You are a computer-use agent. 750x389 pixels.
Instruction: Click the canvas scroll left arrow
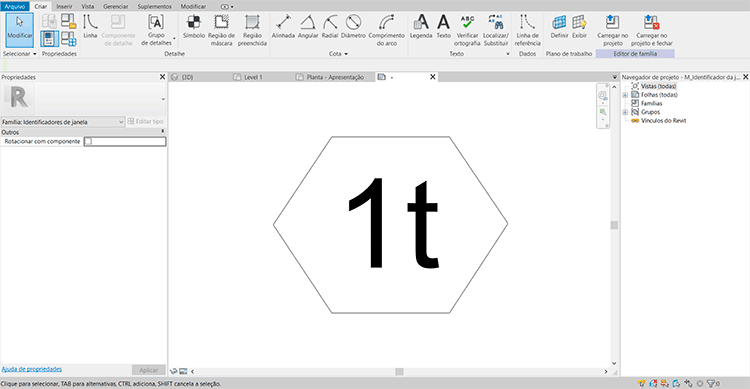click(x=192, y=371)
